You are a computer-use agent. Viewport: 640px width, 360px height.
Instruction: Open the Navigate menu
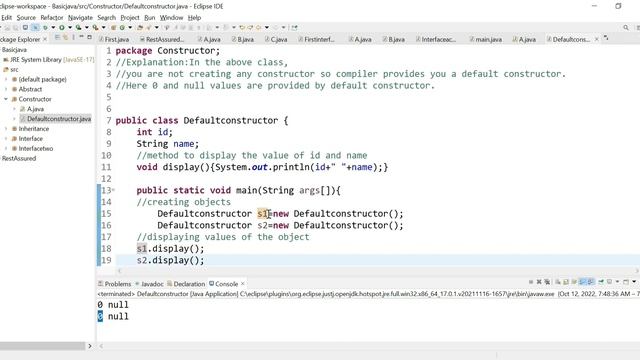tap(80, 18)
